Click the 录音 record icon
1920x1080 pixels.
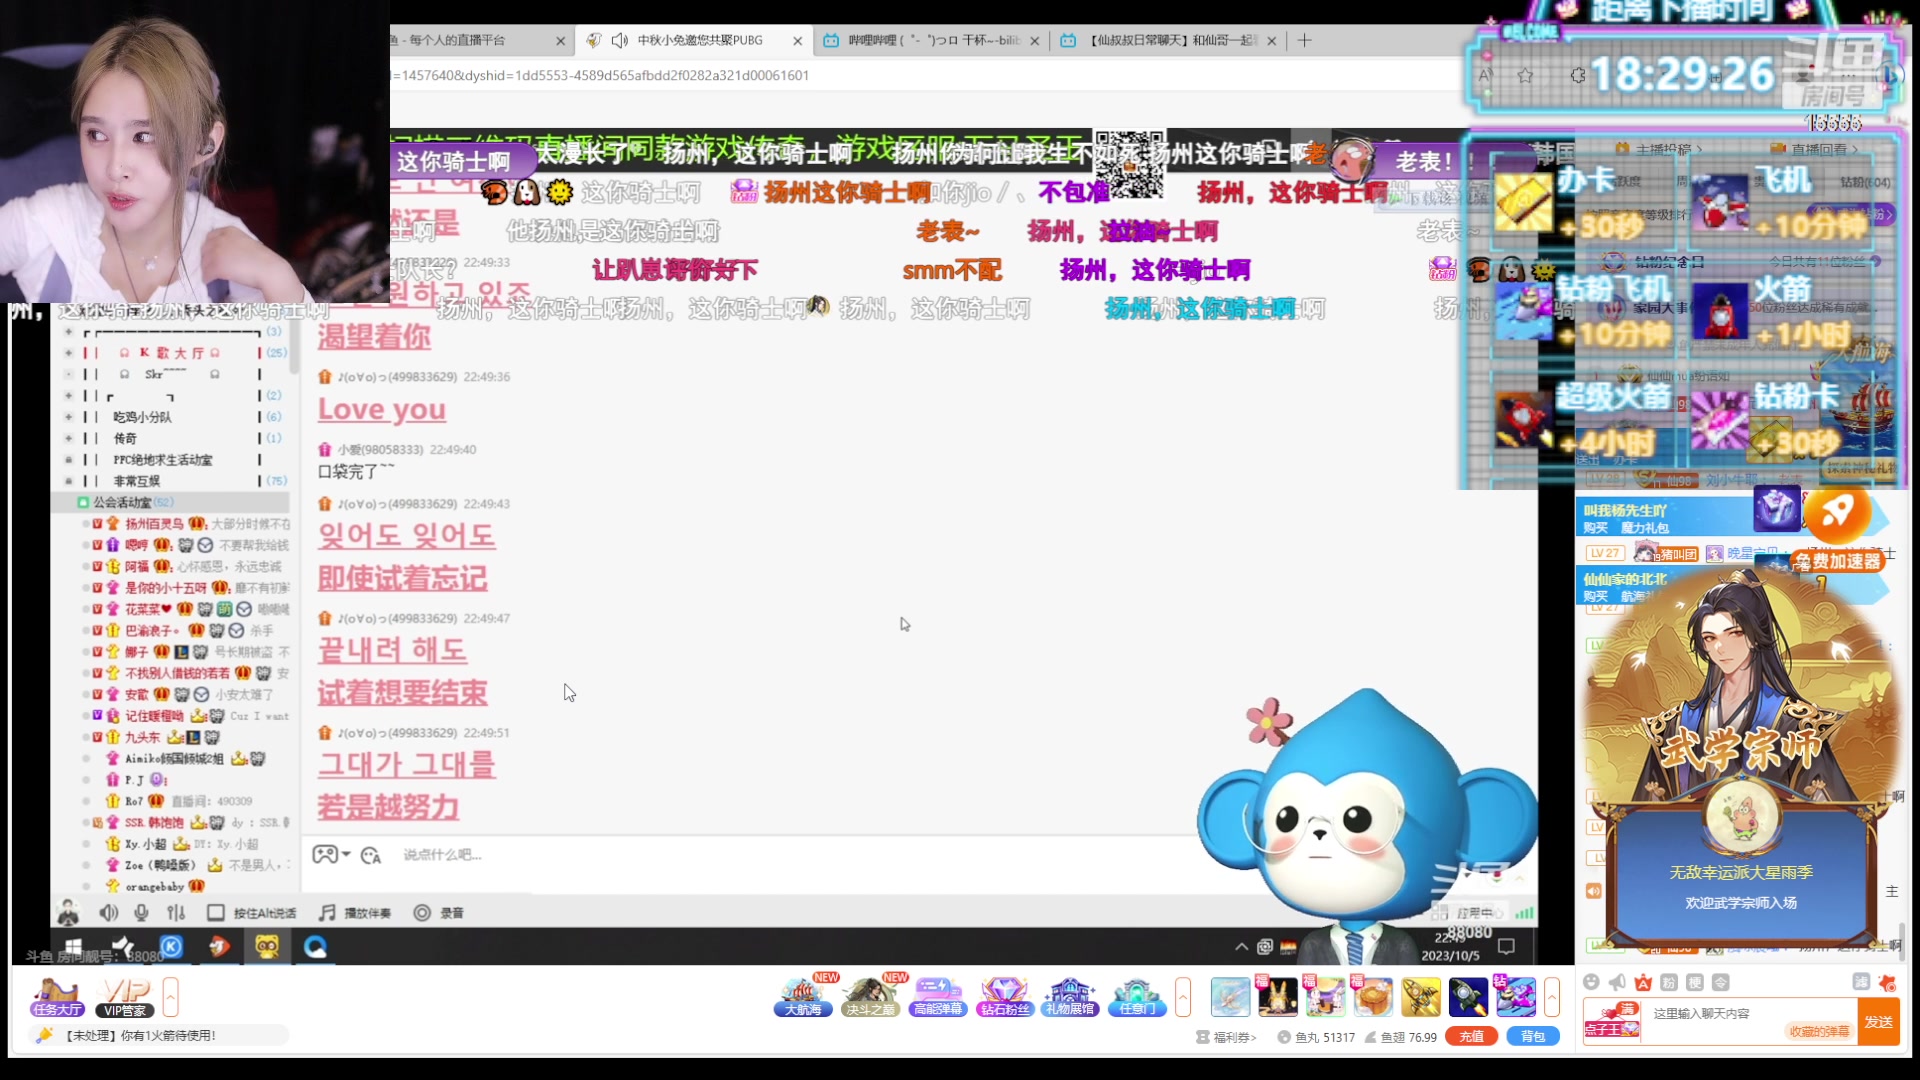click(x=438, y=913)
